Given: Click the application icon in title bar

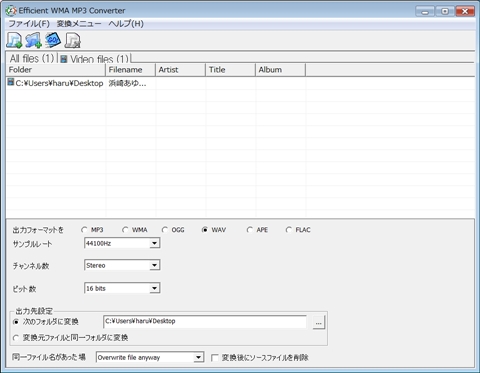Looking at the screenshot, I should (11, 11).
